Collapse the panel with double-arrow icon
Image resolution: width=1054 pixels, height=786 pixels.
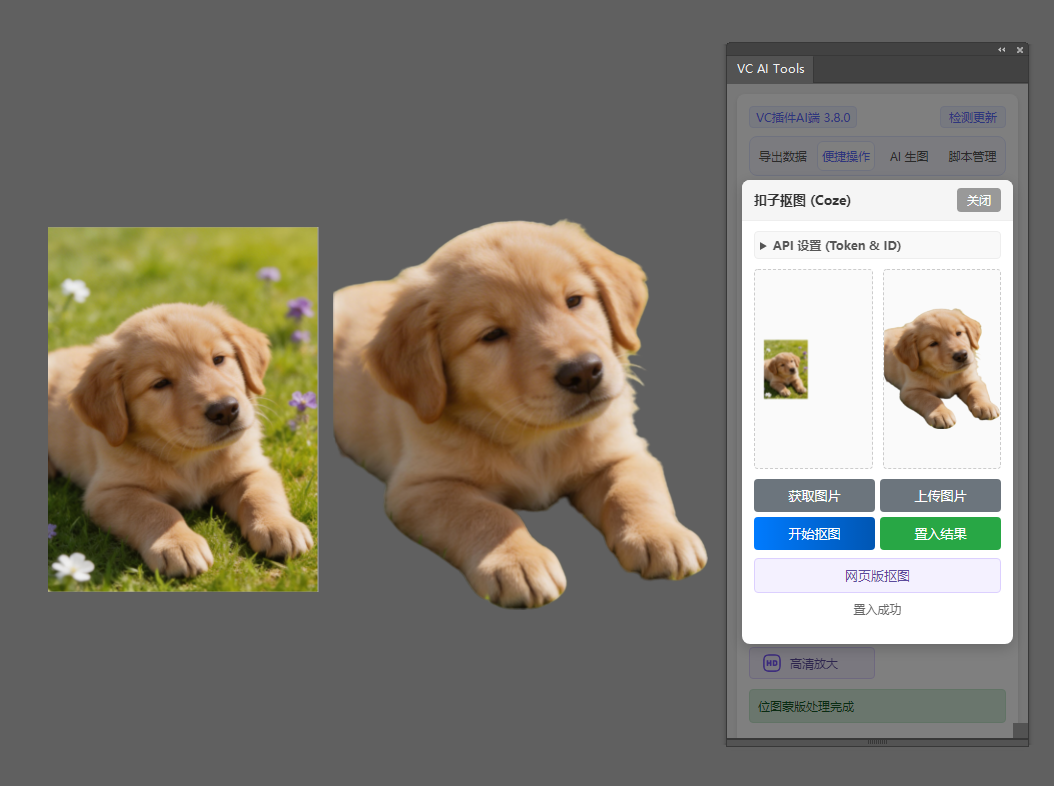(x=1002, y=49)
